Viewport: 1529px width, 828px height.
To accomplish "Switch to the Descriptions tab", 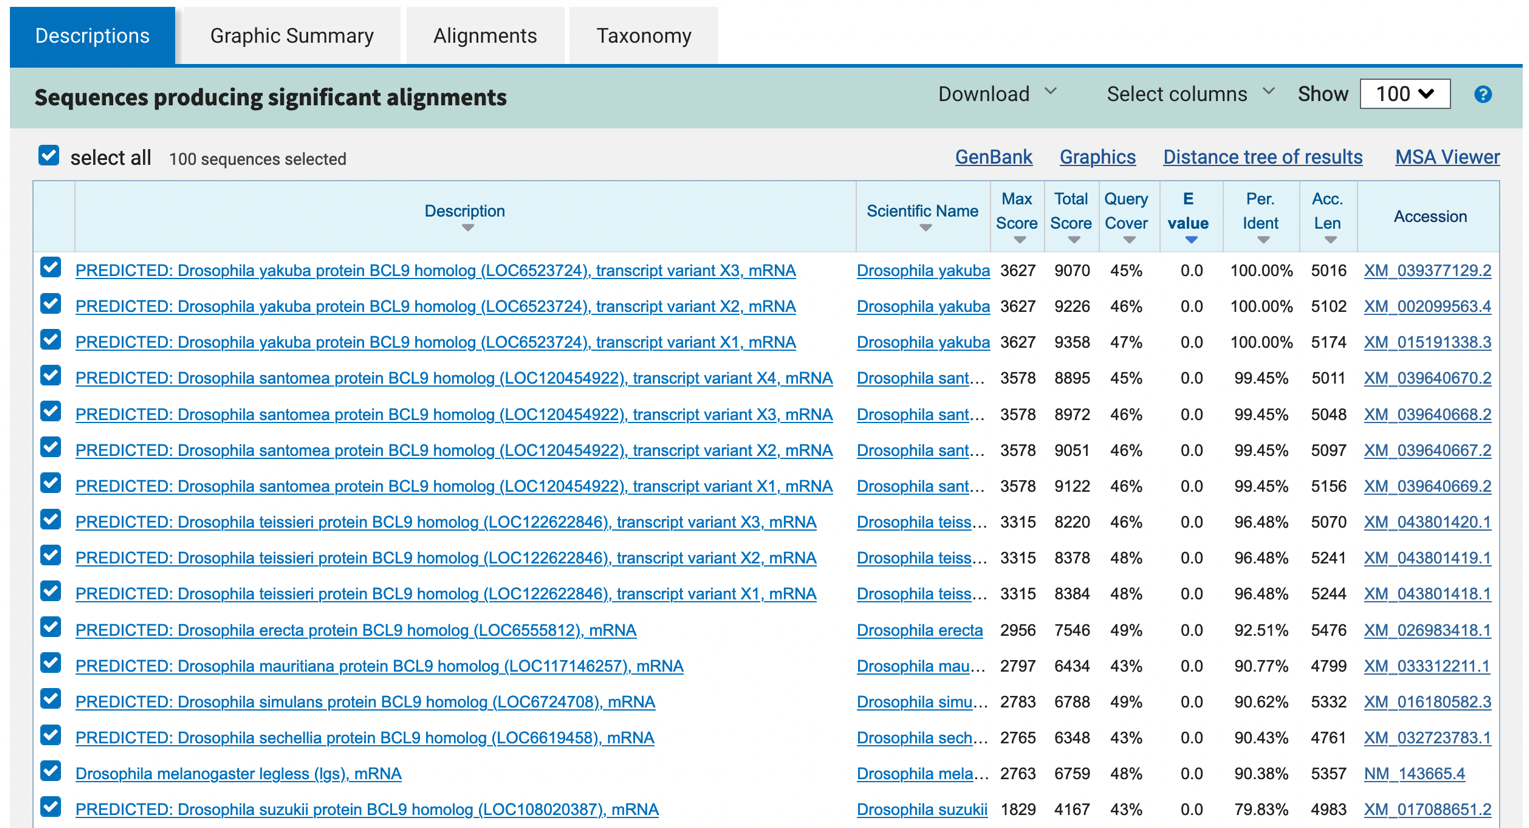I will pos(92,36).
